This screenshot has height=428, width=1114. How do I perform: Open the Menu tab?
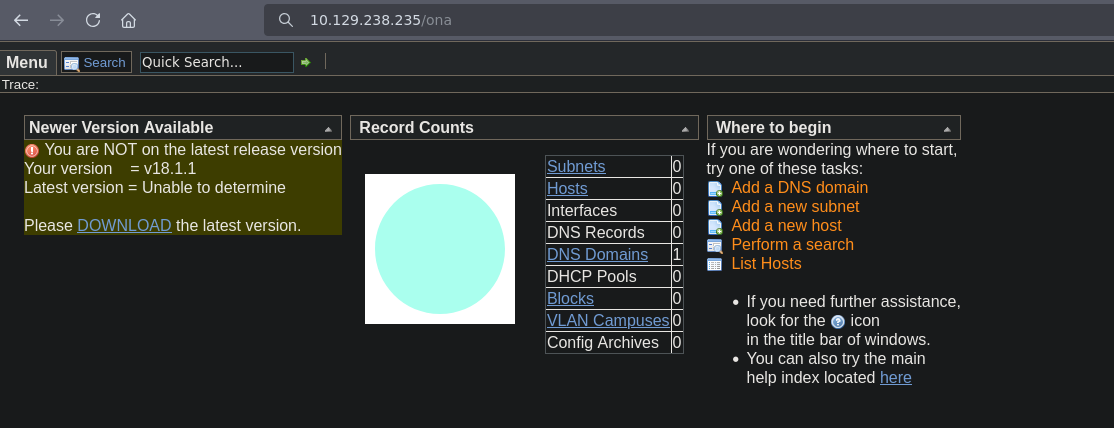coord(27,62)
